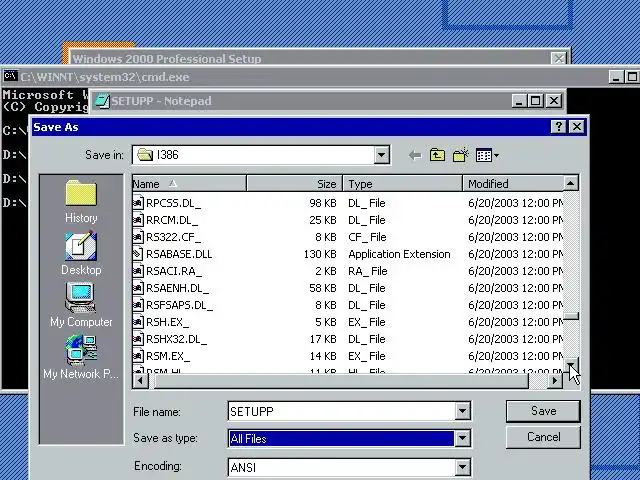Viewport: 640px width, 480px height.
Task: Open My Computer in places bar
Action: (81, 305)
